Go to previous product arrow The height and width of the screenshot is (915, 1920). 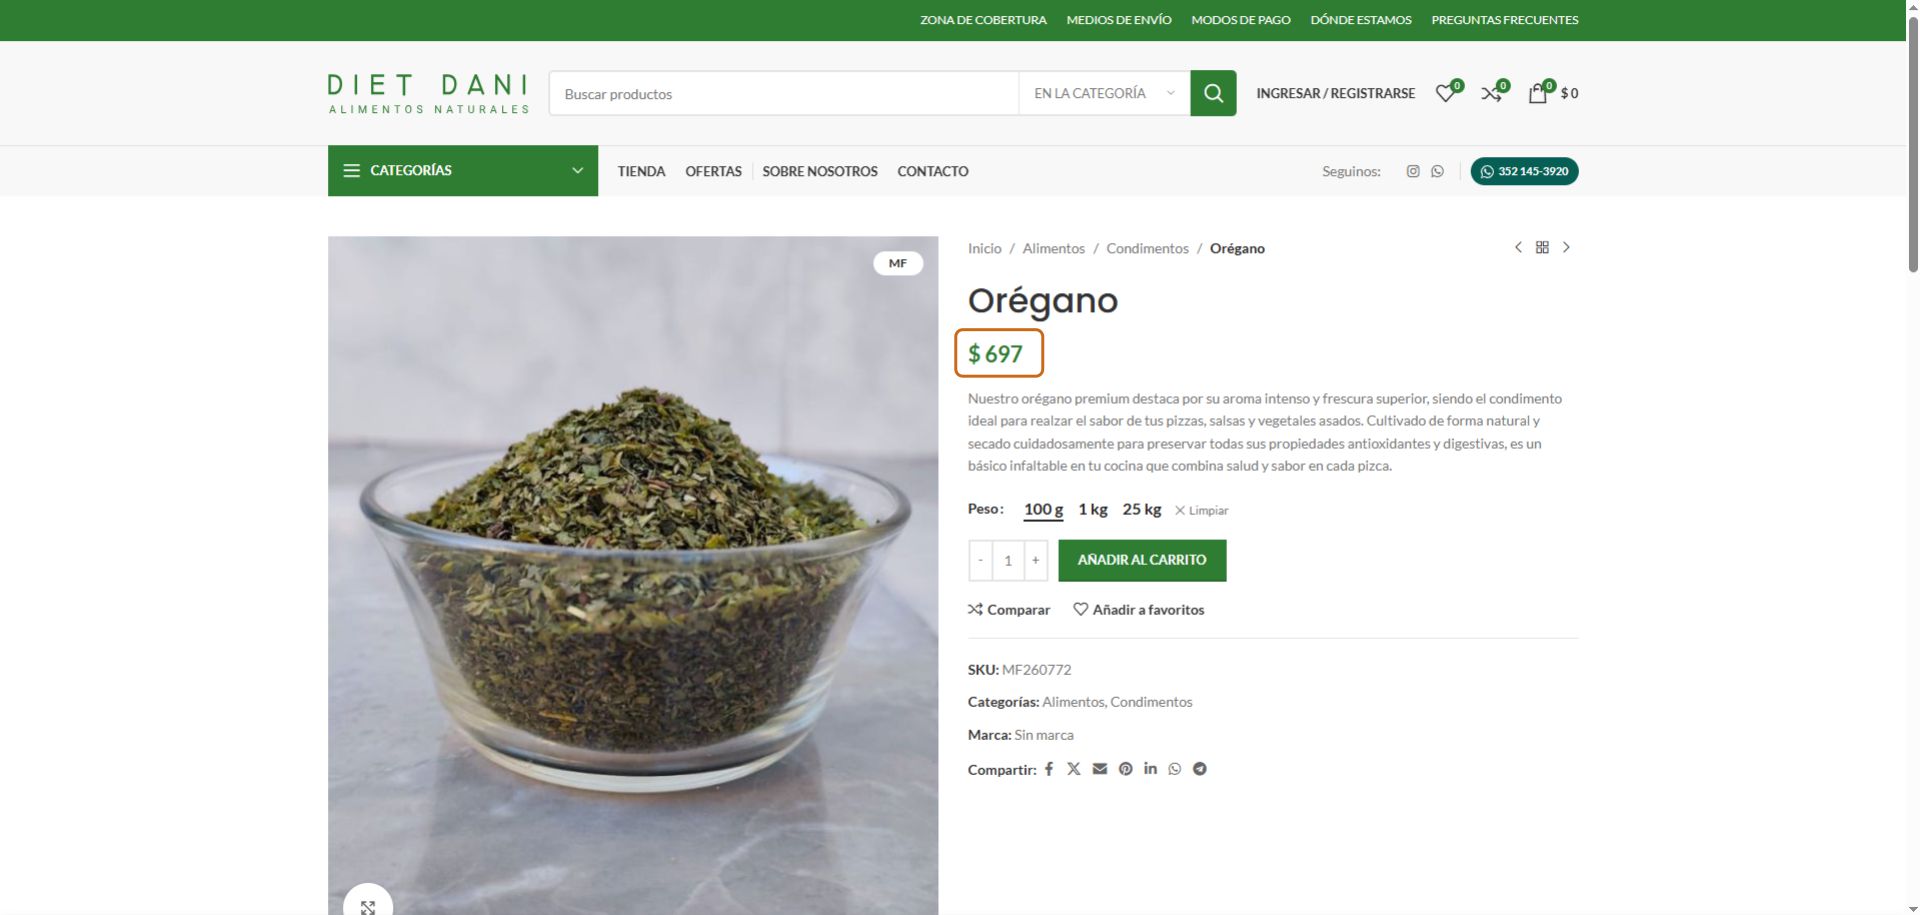pos(1518,247)
